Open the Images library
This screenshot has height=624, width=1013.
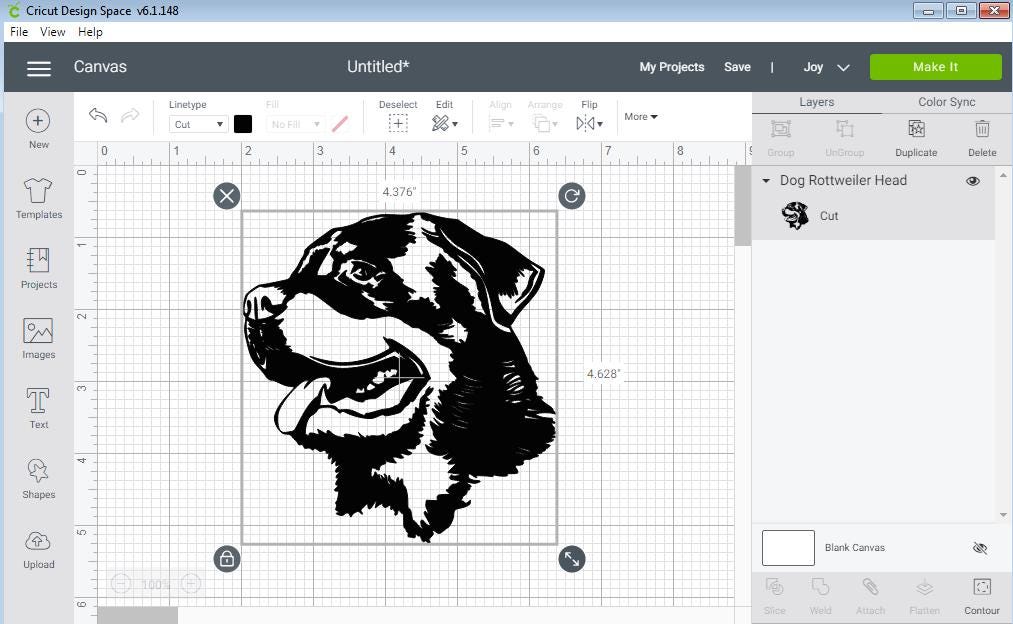click(39, 338)
